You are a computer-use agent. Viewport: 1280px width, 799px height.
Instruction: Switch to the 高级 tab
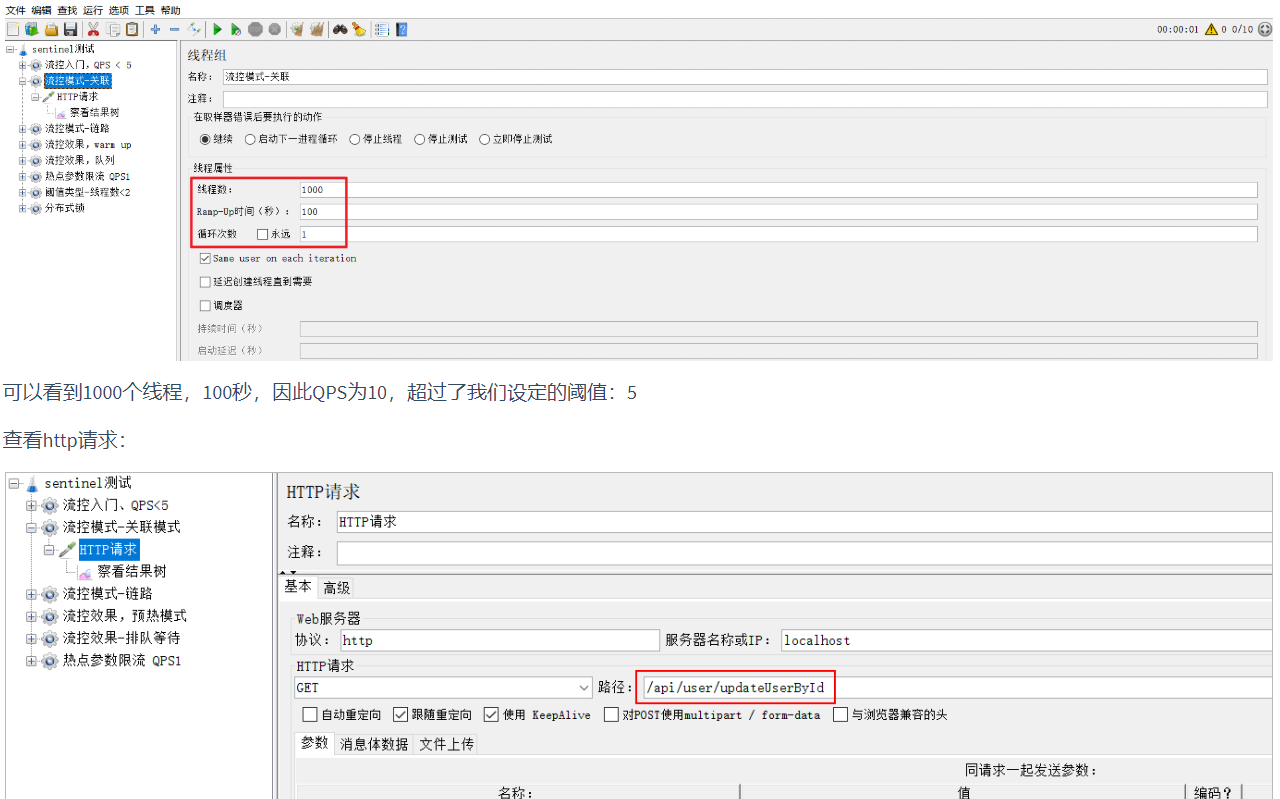coord(336,588)
